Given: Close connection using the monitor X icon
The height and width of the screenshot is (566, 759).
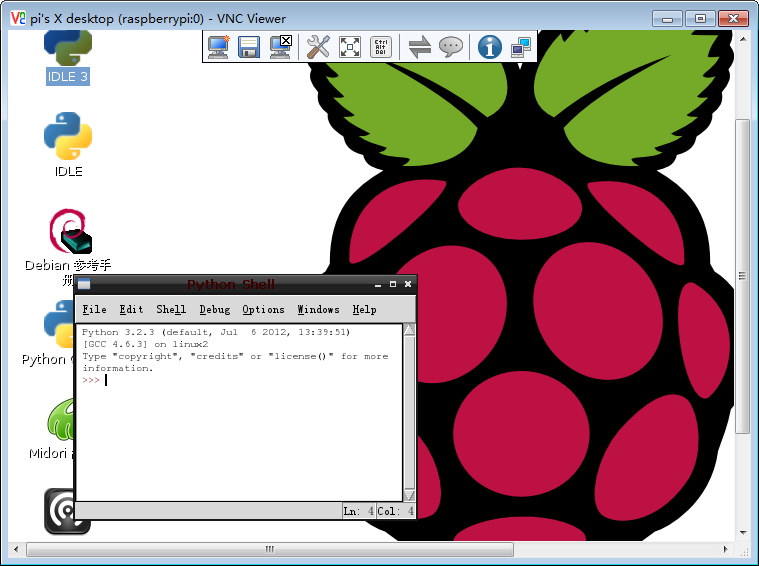Looking at the screenshot, I should click(280, 47).
